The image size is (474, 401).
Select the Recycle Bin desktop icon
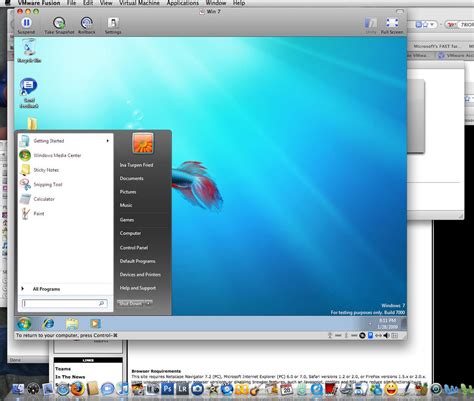(29, 51)
